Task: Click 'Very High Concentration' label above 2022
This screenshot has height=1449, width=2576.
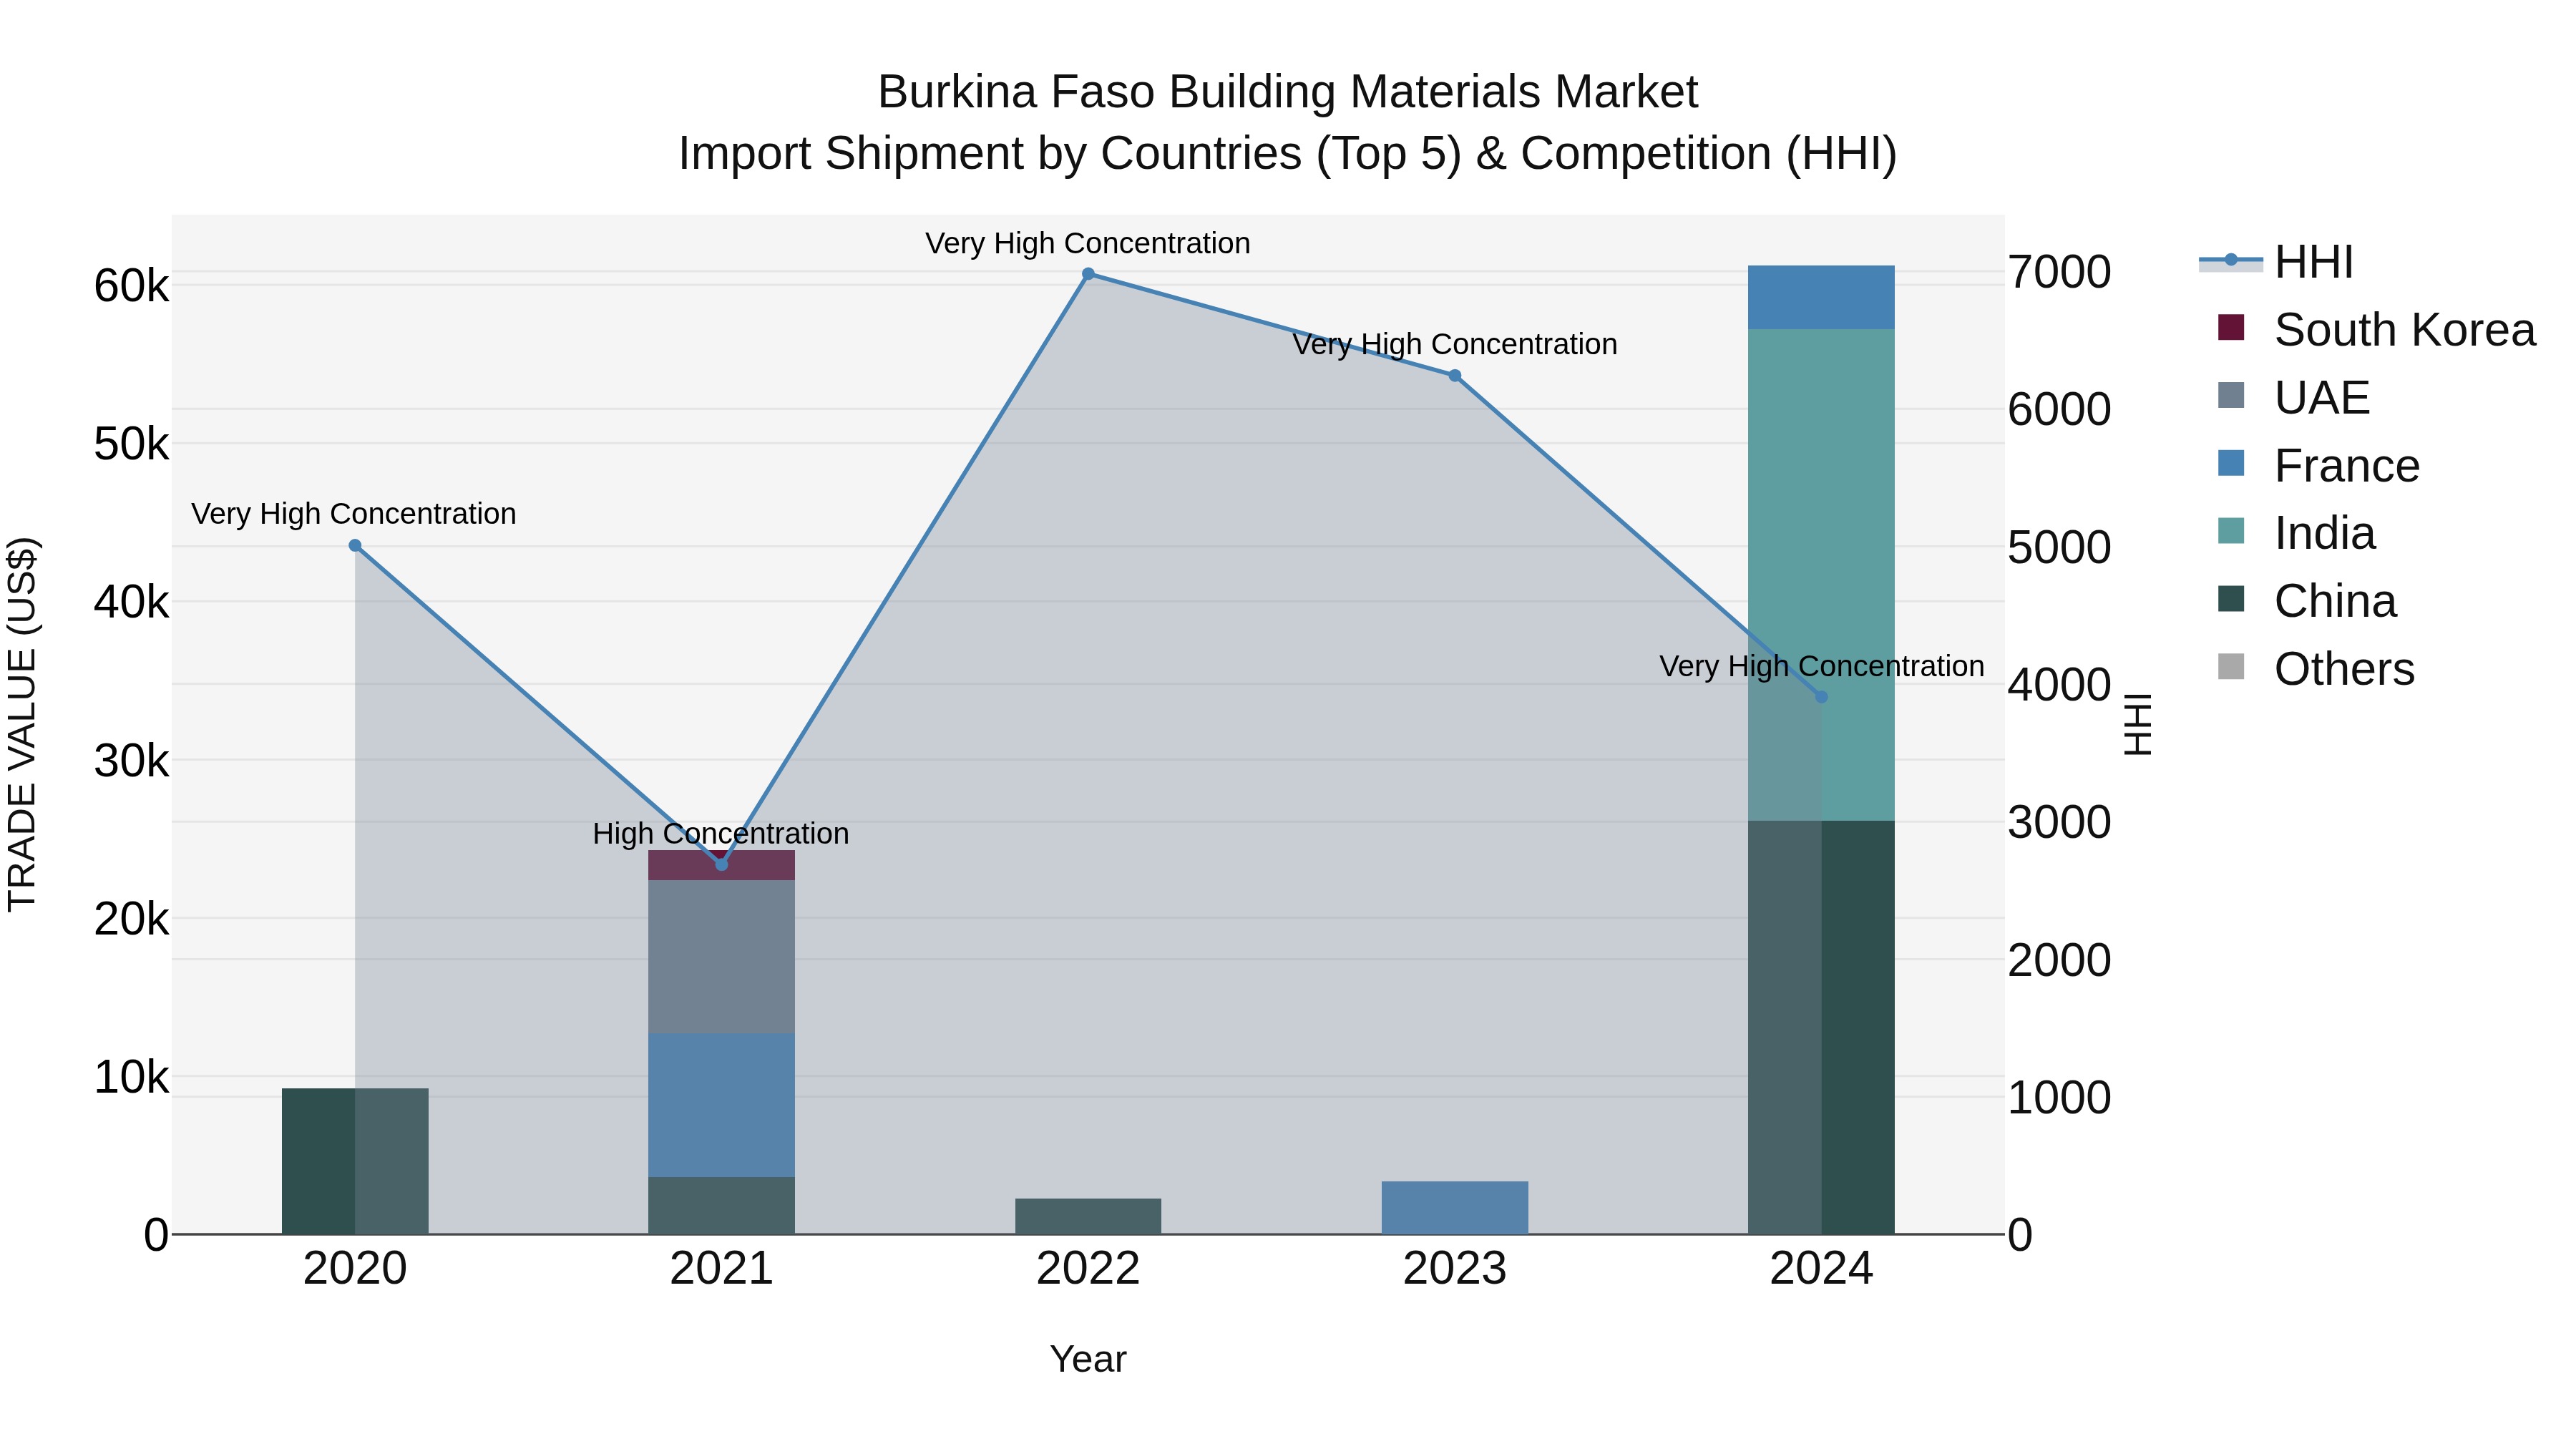Action: pyautogui.click(x=1088, y=243)
